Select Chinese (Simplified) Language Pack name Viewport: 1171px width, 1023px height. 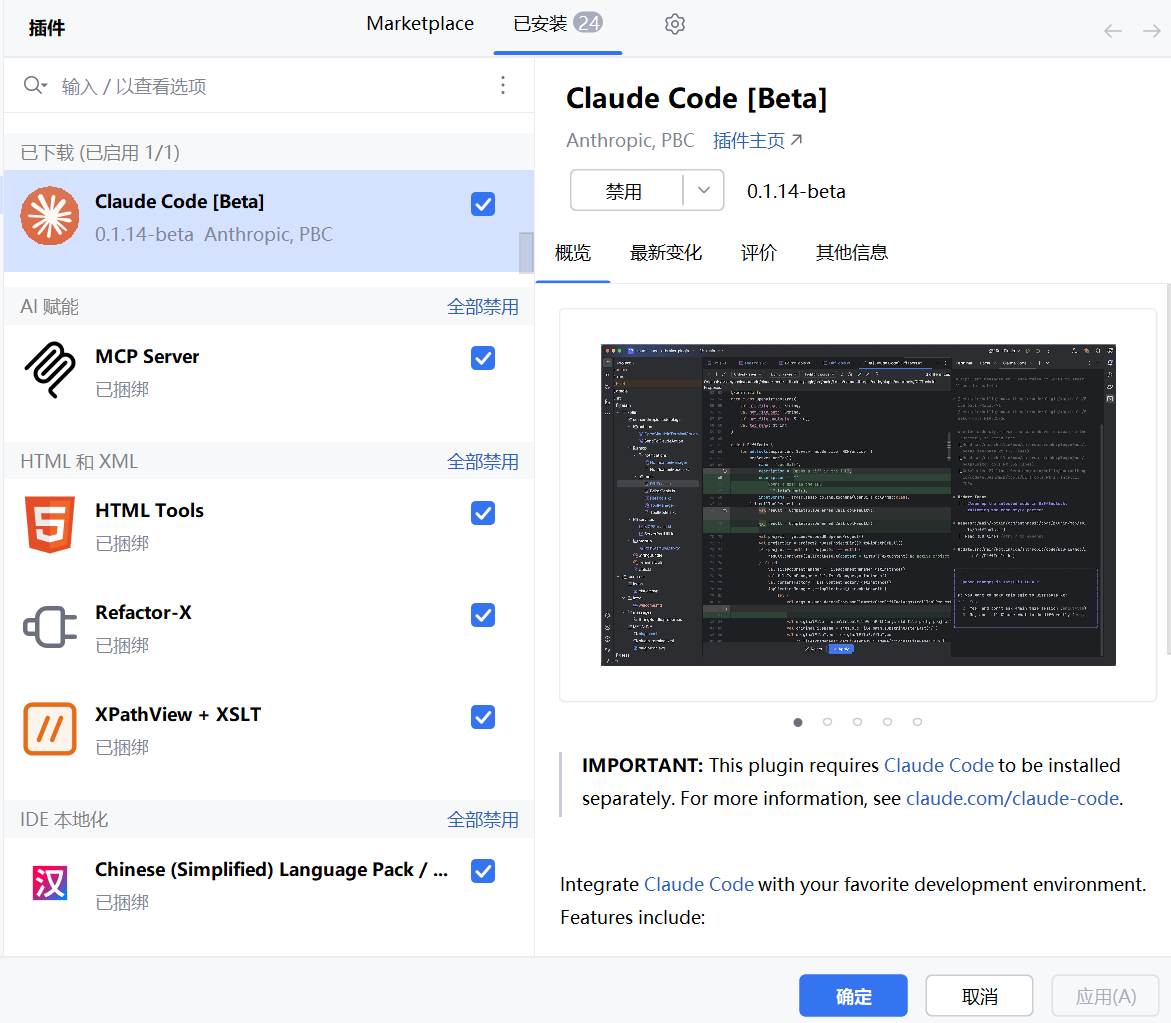point(271,870)
